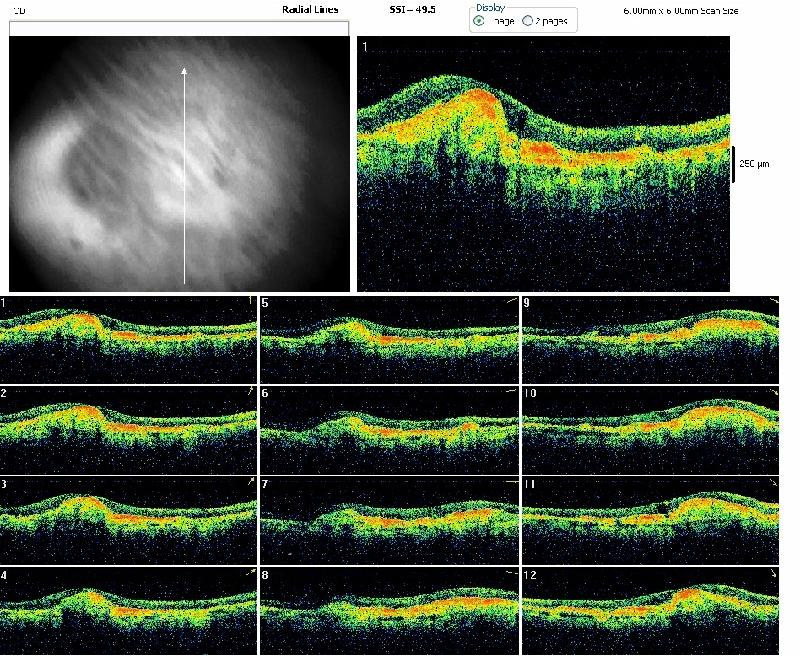Screen dimensions: 800x656
Task: Choose radial scan thumbnail number 12
Action: tap(650, 611)
